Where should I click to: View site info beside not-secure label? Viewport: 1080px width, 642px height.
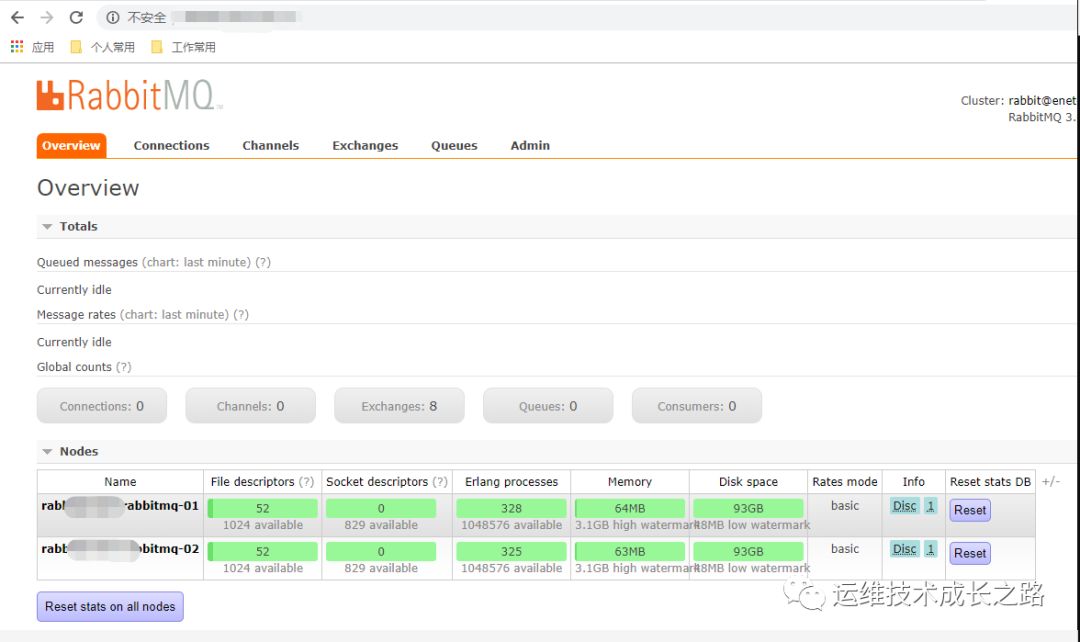pyautogui.click(x=113, y=17)
